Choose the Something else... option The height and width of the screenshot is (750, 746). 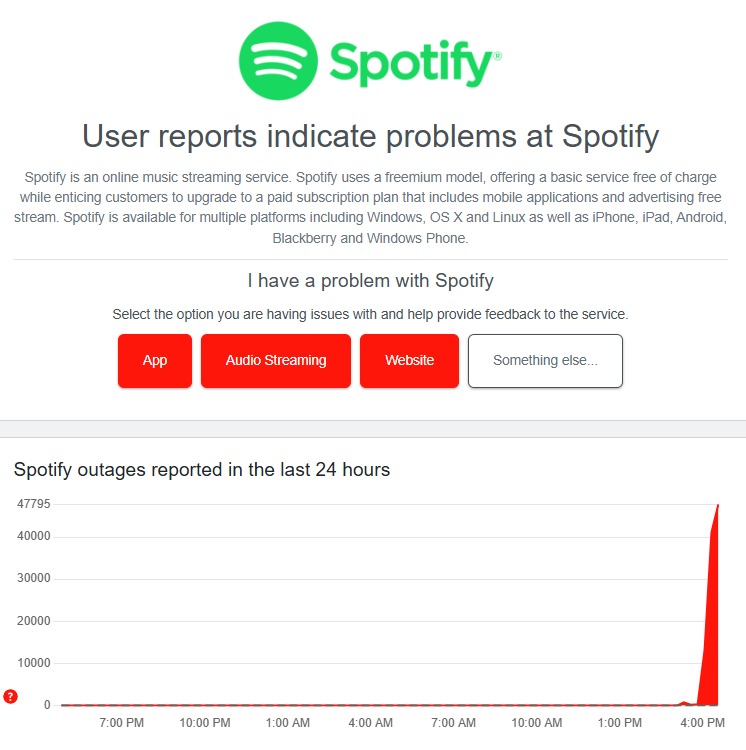tap(545, 361)
